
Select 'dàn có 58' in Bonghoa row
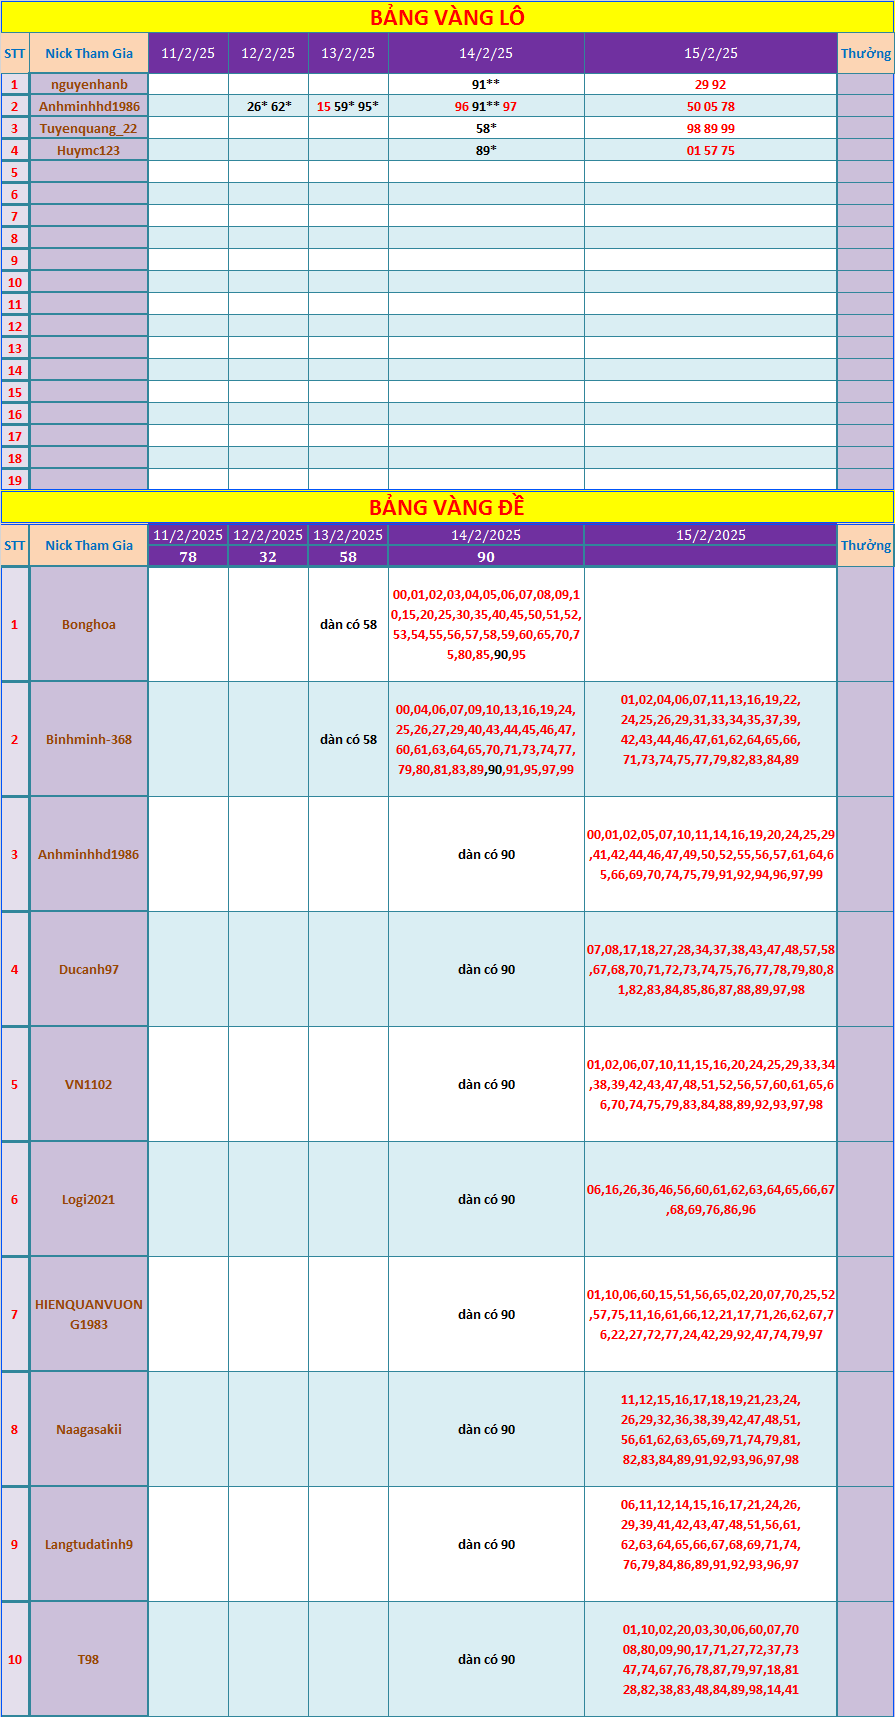(348, 624)
